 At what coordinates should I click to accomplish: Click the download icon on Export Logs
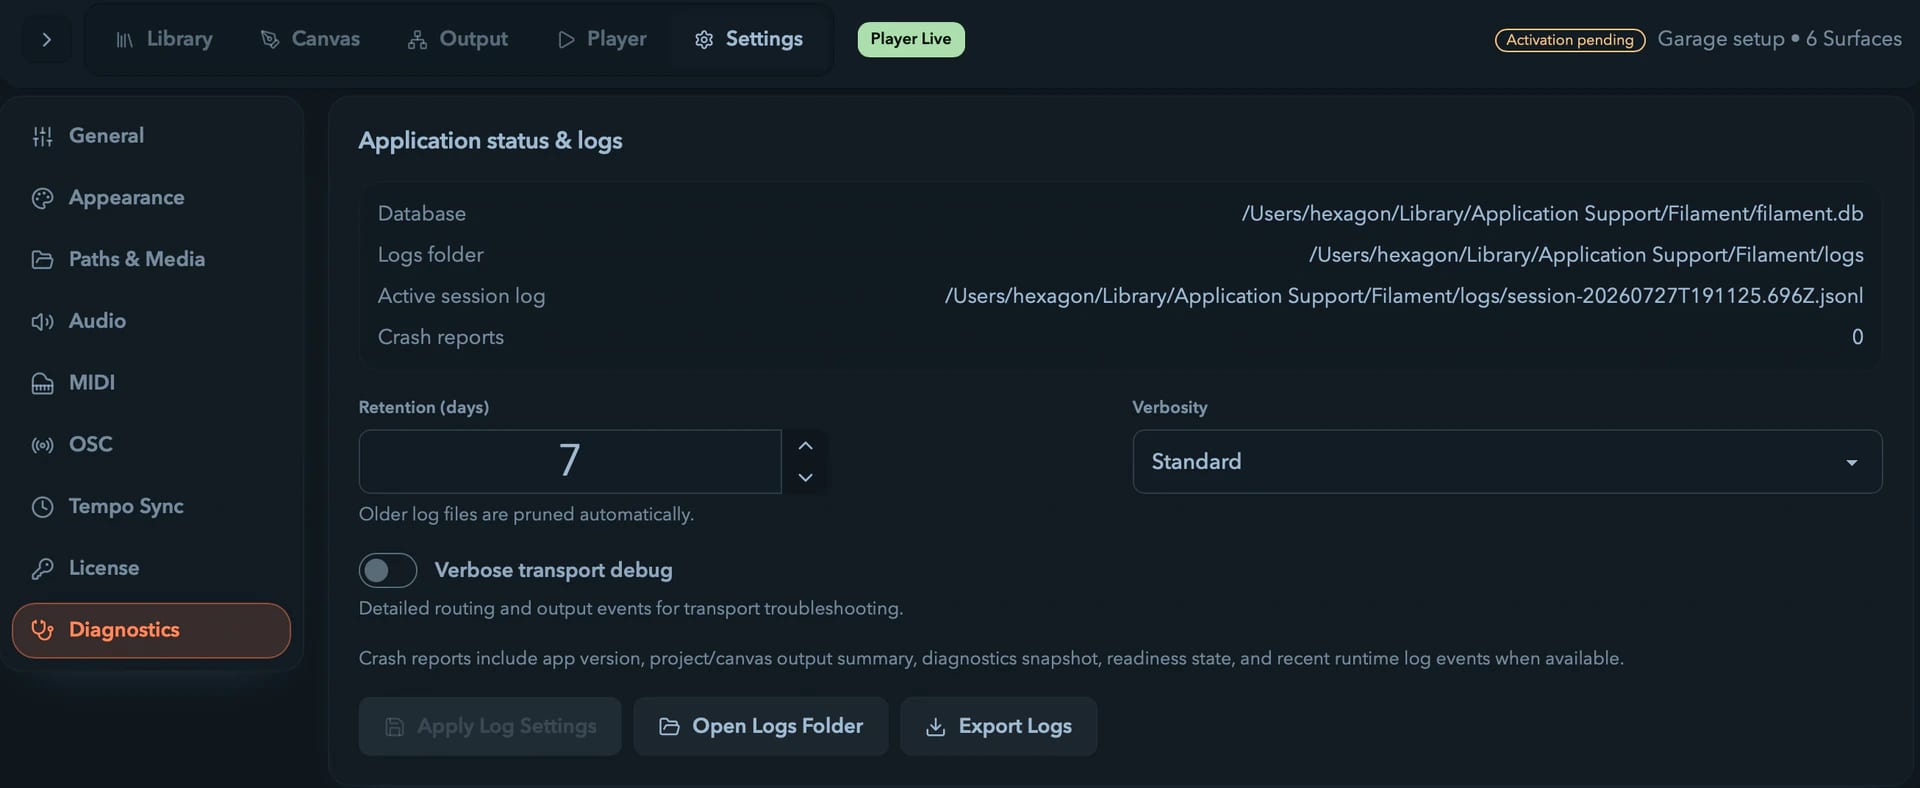click(x=935, y=727)
